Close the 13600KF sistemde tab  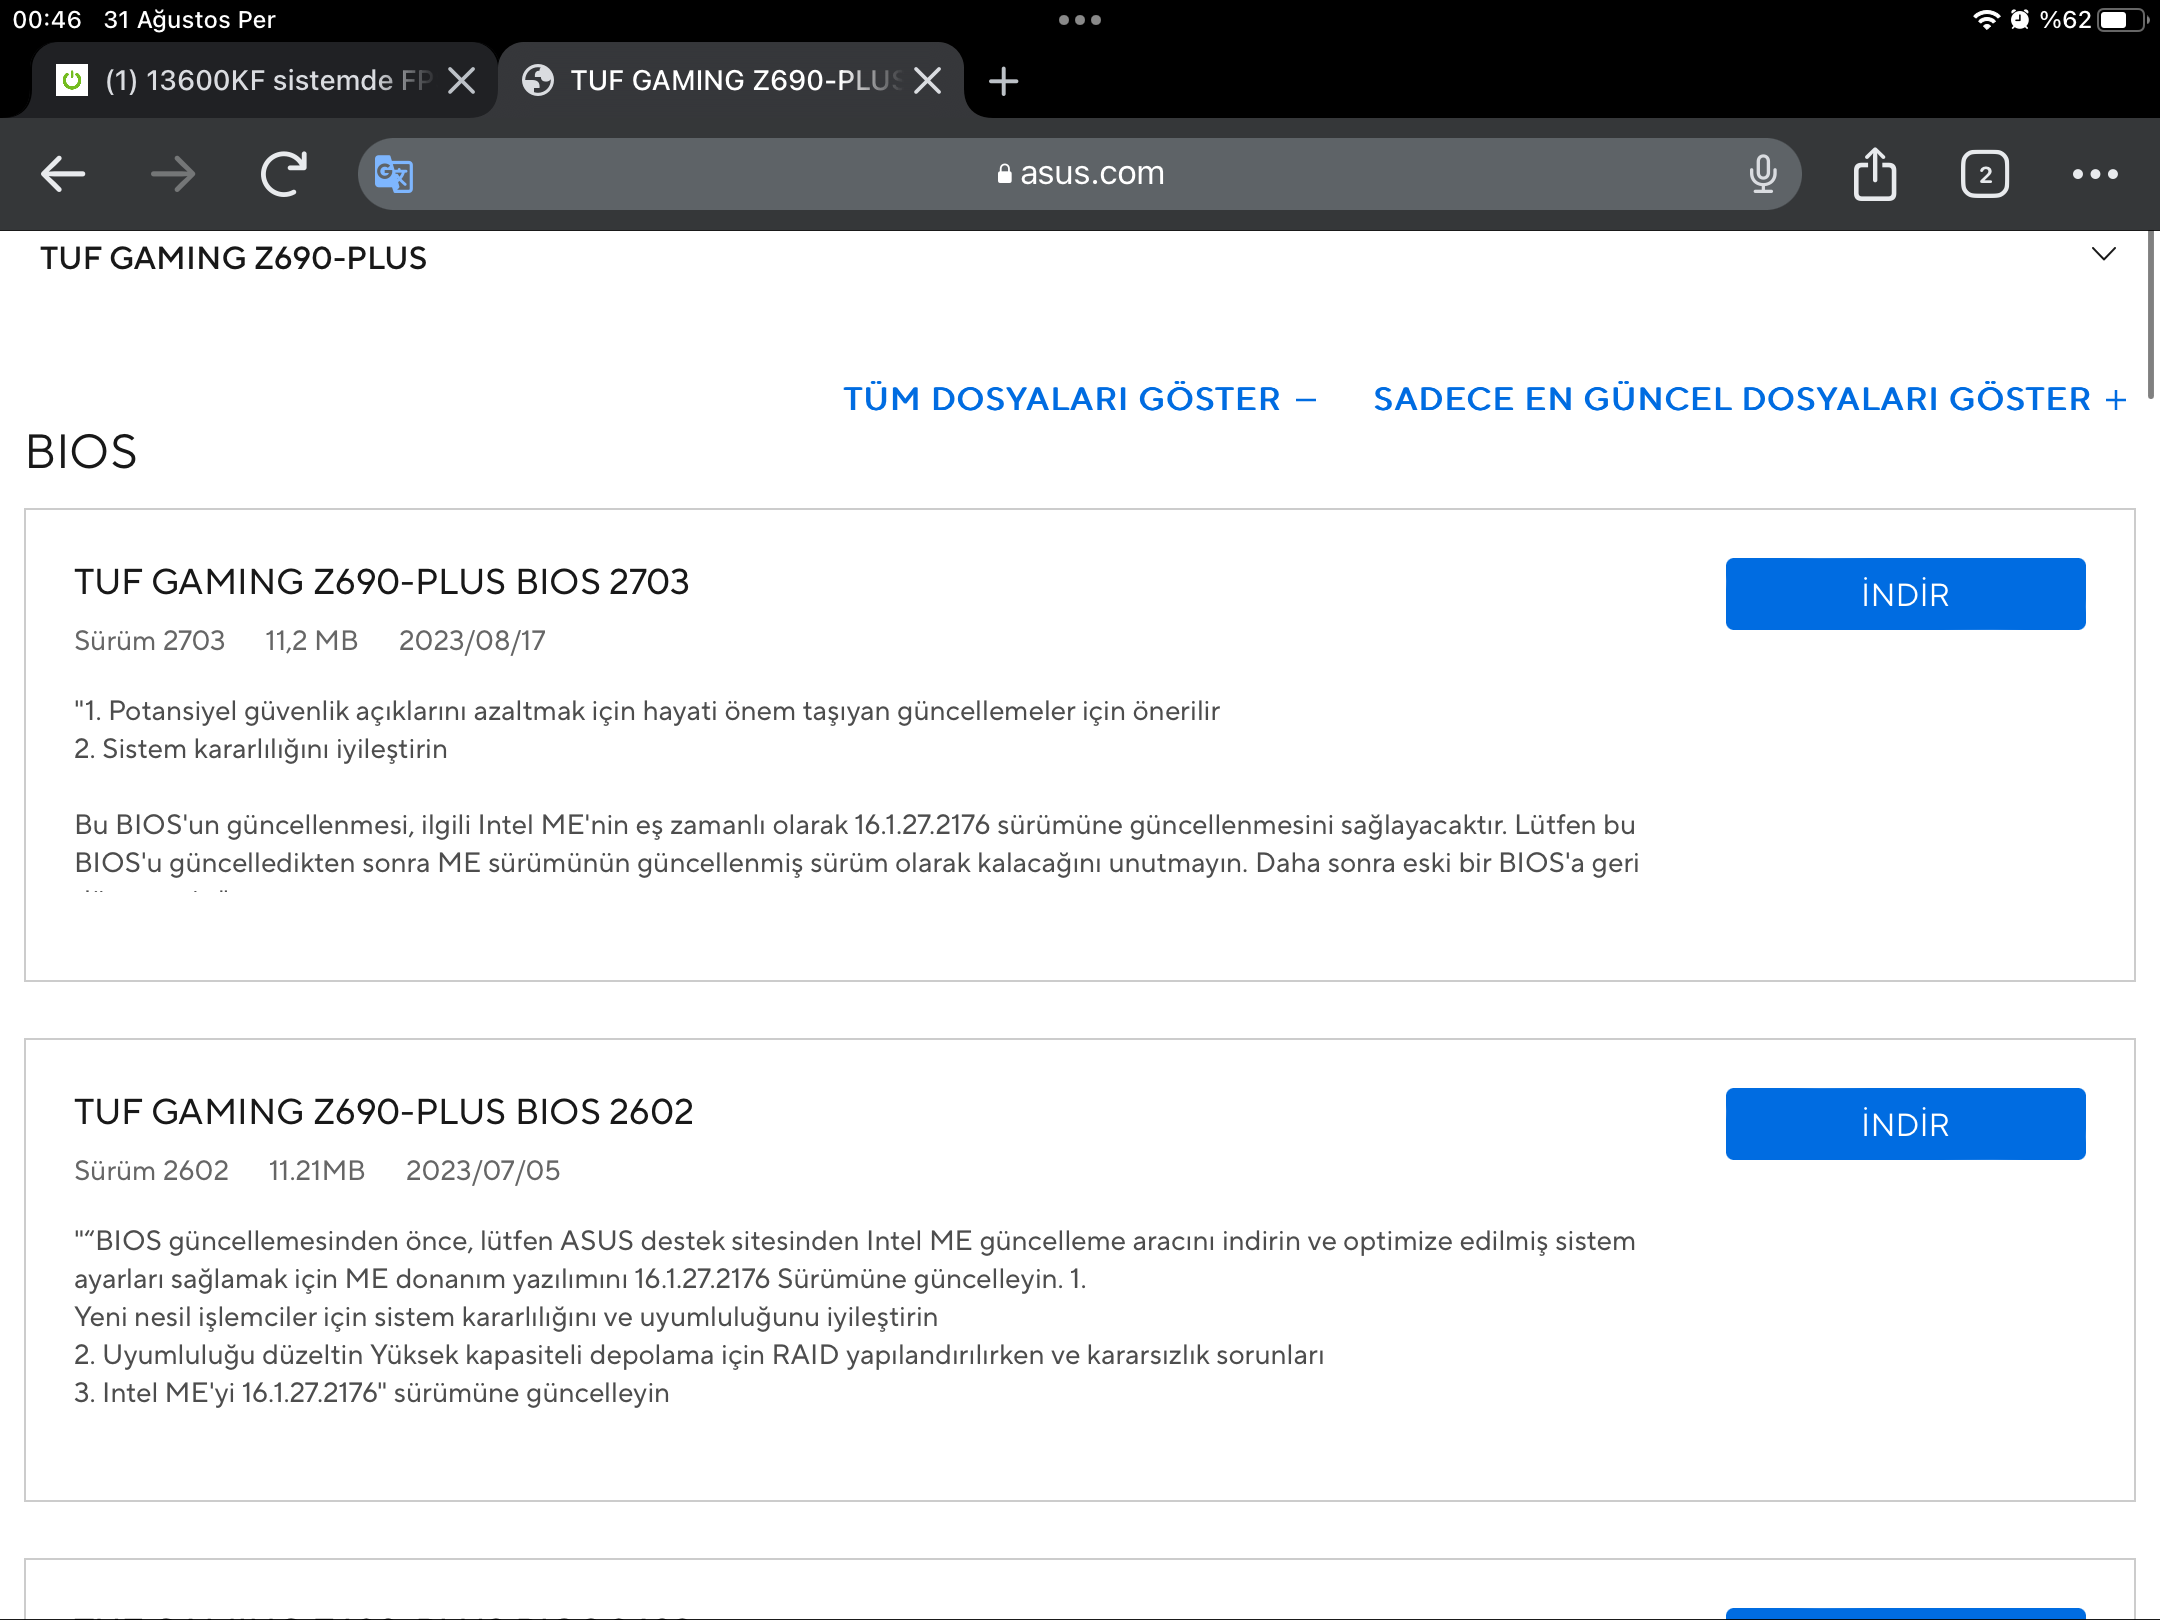tap(461, 81)
